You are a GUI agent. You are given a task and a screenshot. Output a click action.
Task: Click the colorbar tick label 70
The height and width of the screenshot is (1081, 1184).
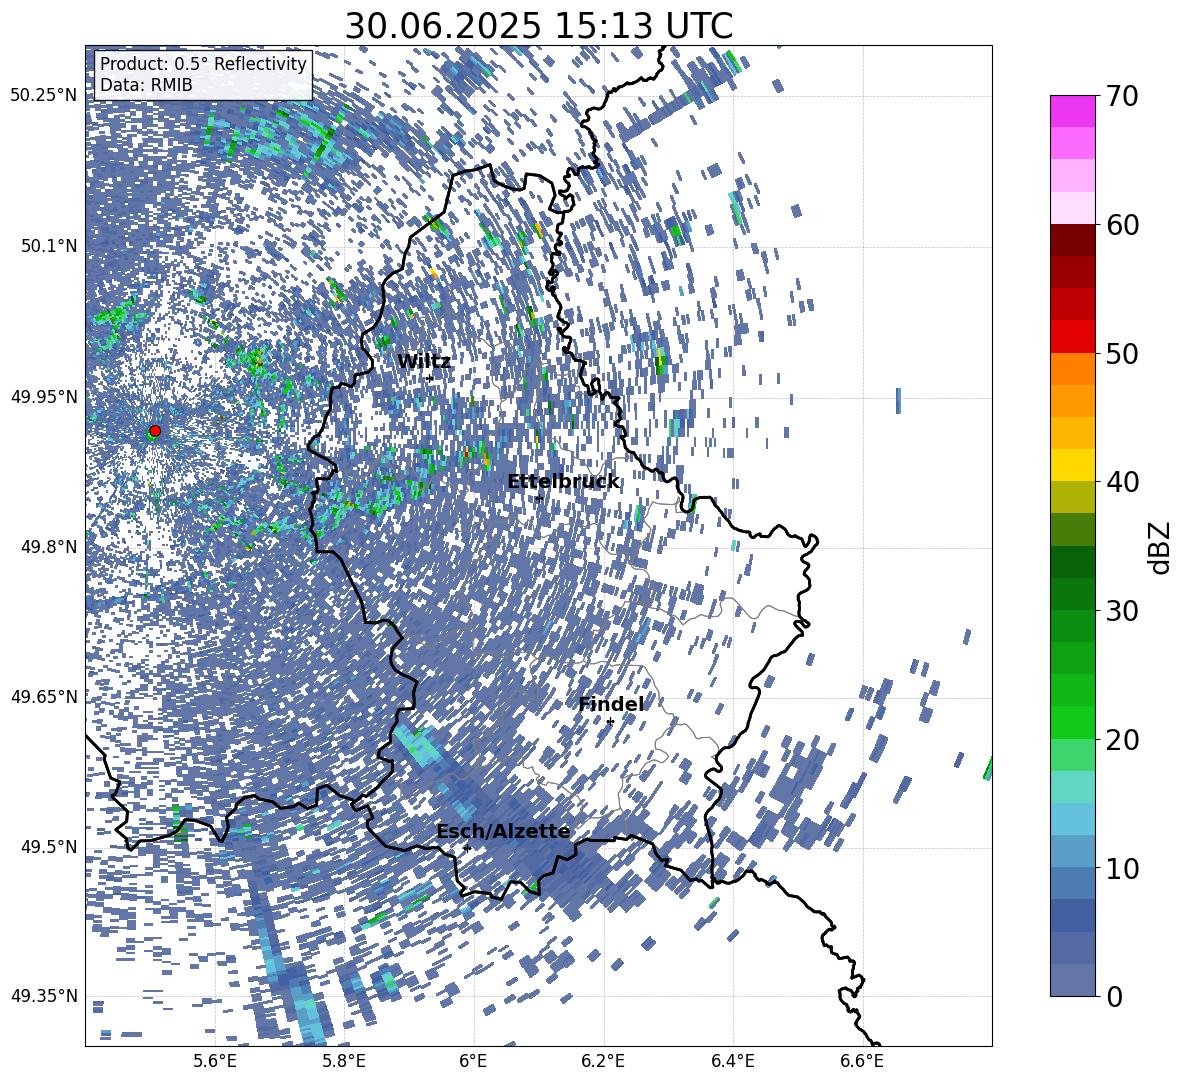tap(1122, 96)
